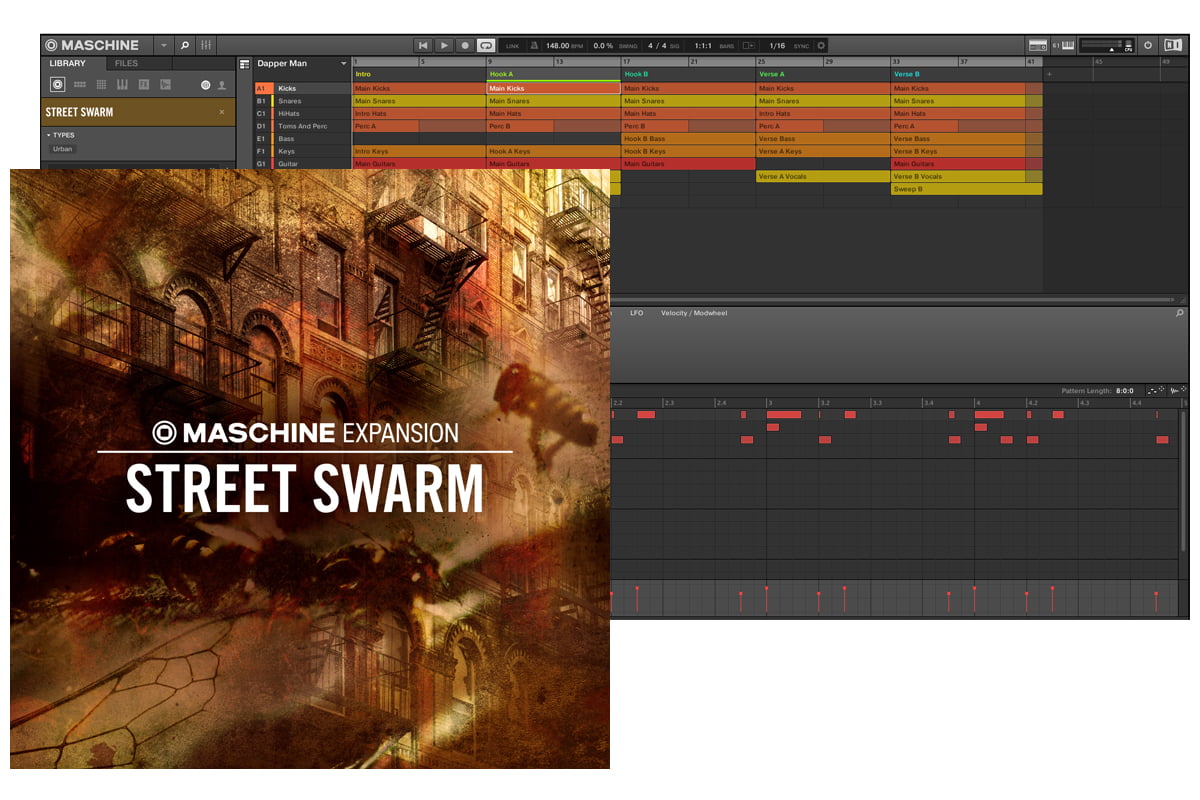Screen dimensions: 1200x800
Task: Click the Pattern Length 8:0:0 value
Action: pyautogui.click(x=1123, y=391)
